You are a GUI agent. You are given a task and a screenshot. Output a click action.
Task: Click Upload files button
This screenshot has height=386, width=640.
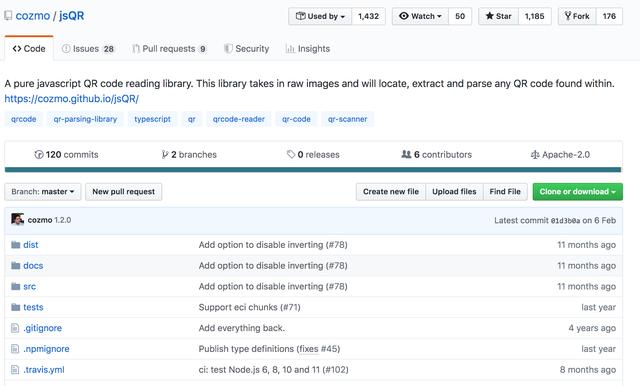pyautogui.click(x=454, y=192)
